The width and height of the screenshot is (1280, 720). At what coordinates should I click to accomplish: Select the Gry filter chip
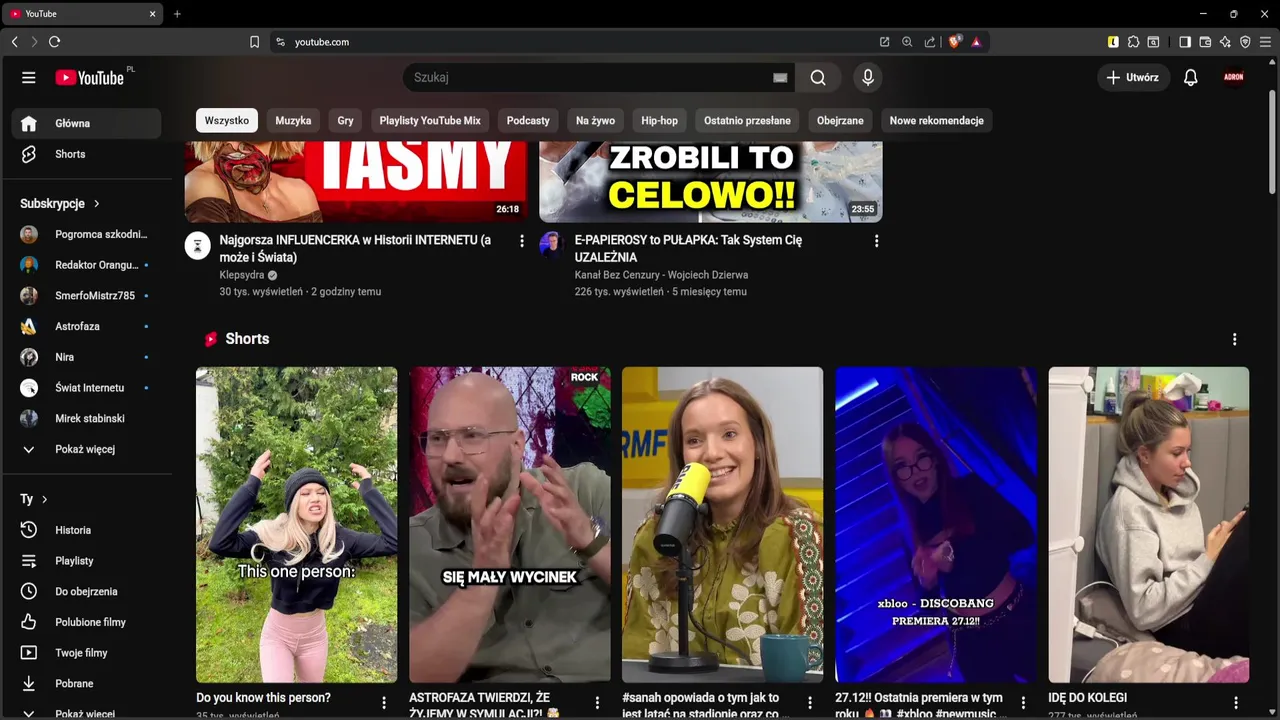(x=345, y=120)
